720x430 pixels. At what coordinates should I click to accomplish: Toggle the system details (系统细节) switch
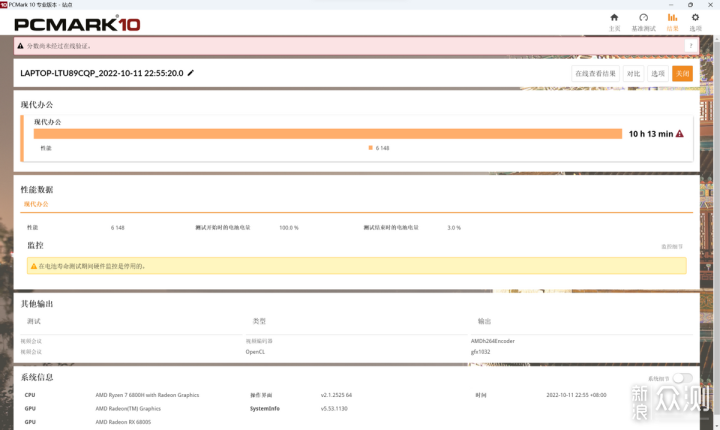[682, 379]
